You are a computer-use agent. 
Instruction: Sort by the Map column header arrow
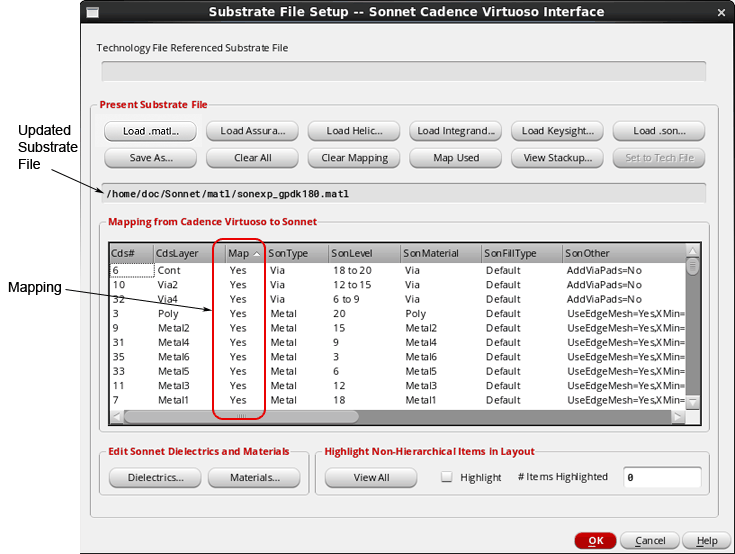click(x=256, y=254)
